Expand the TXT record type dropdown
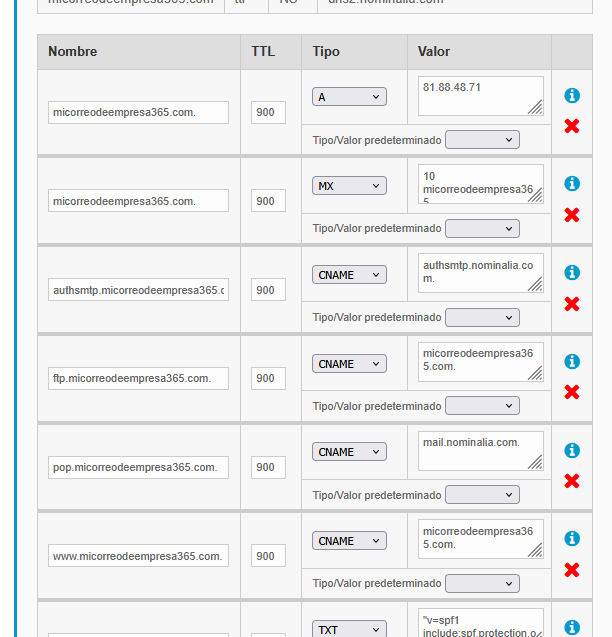Screen dimensions: 612x637 coord(349,630)
